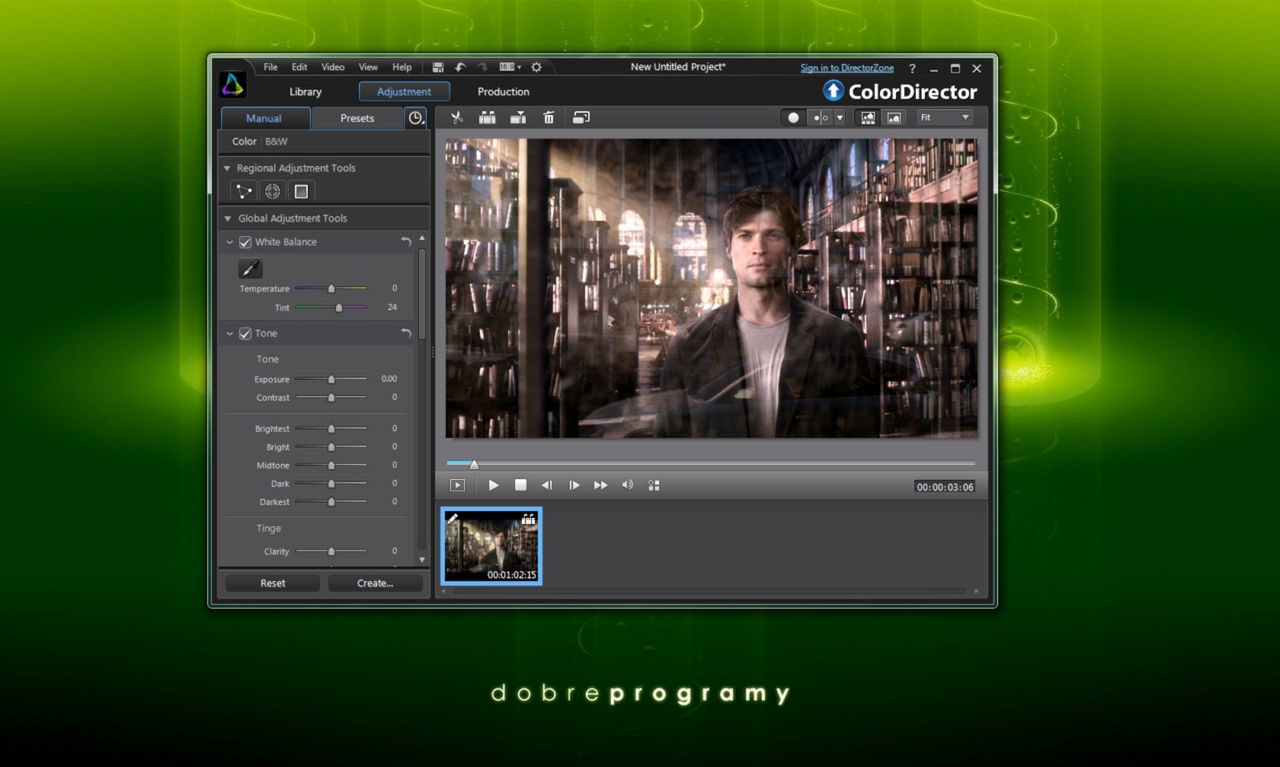Click the four-square icon next to volume
The image size is (1280, 767).
654,485
